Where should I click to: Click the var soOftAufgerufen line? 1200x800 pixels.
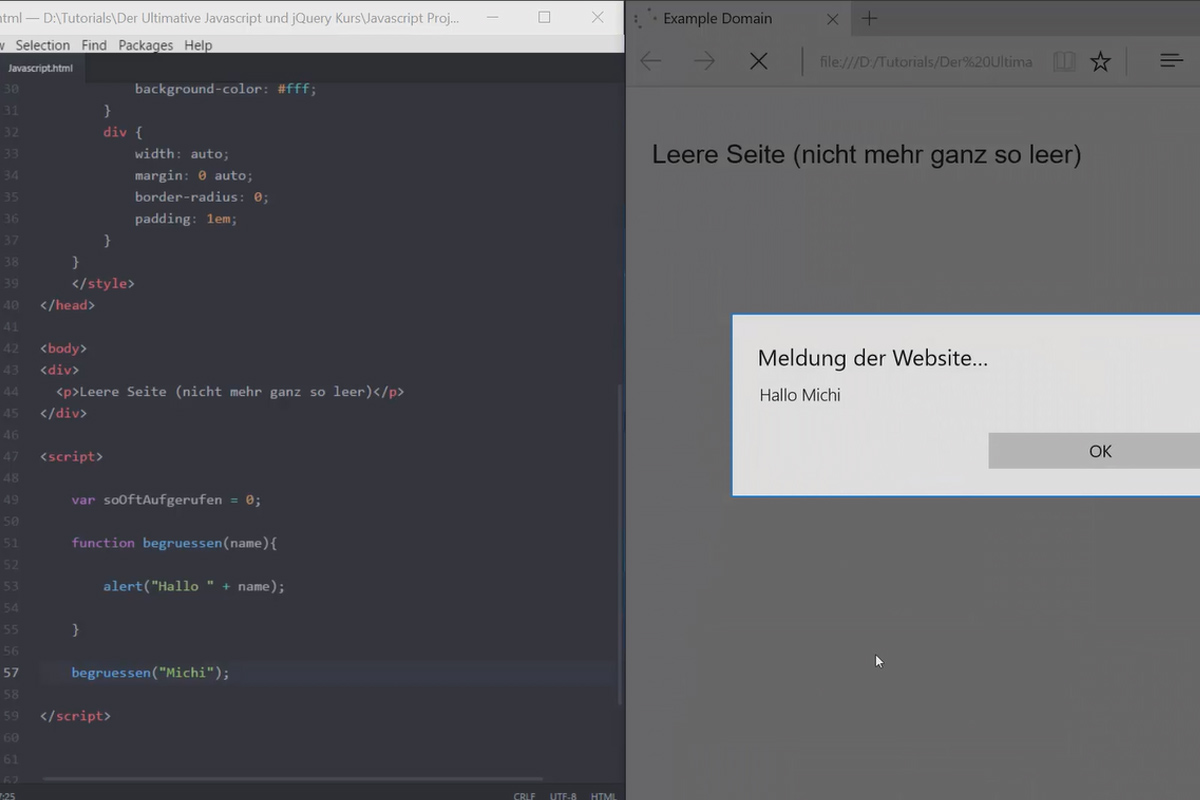coord(166,500)
